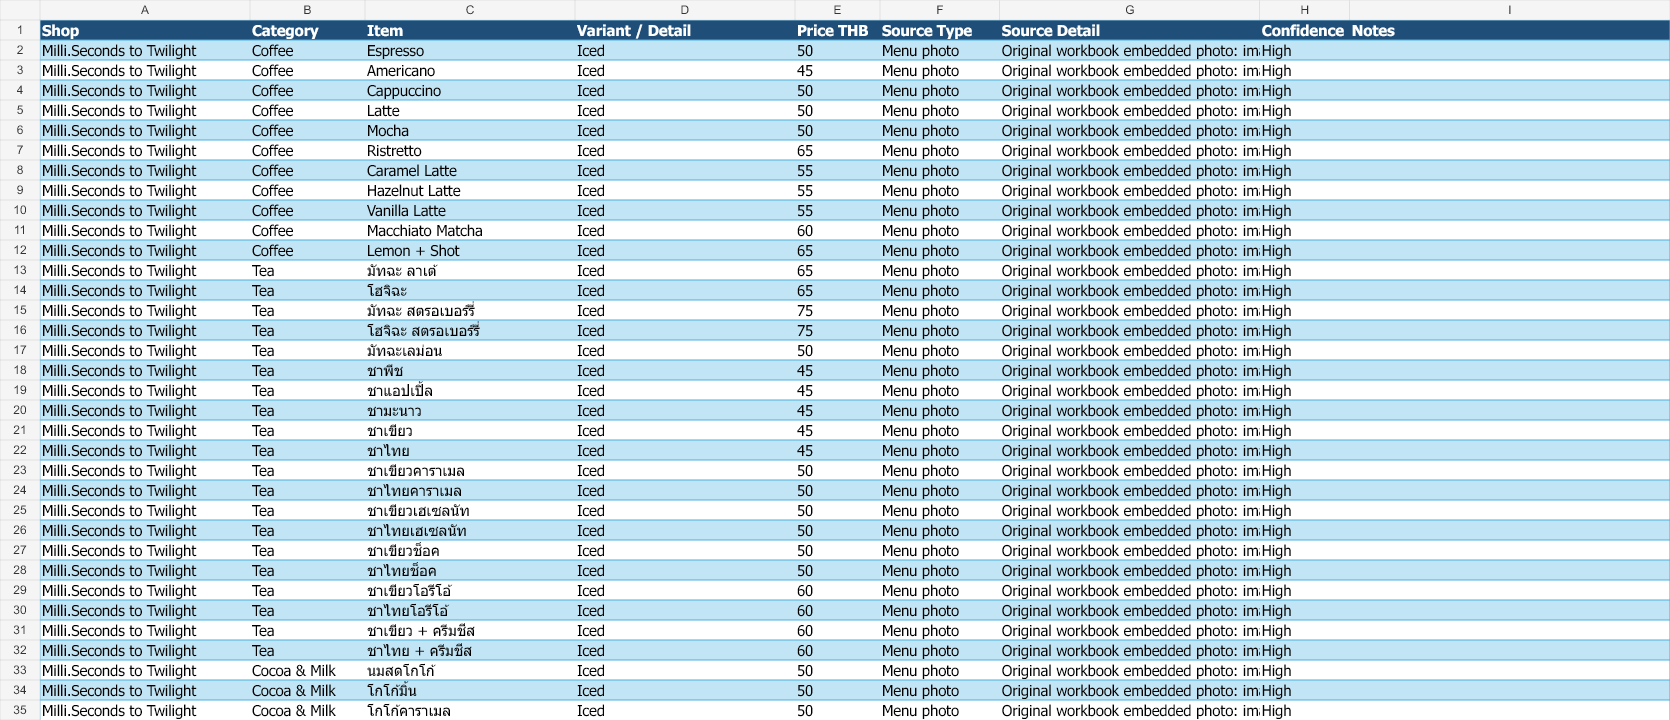This screenshot has width=1670, height=720.
Task: Select the ชาเขียวโอรีโอ้ item cell
Action: [470, 591]
